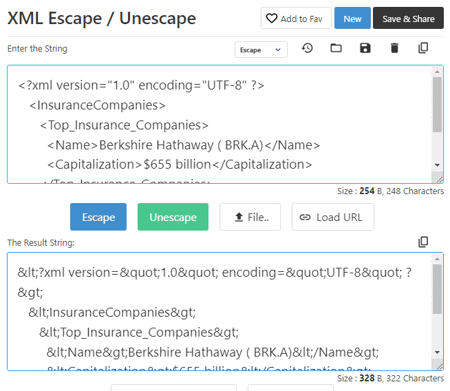Click inside the Result String textarea
450x391 pixels.
click(220, 312)
